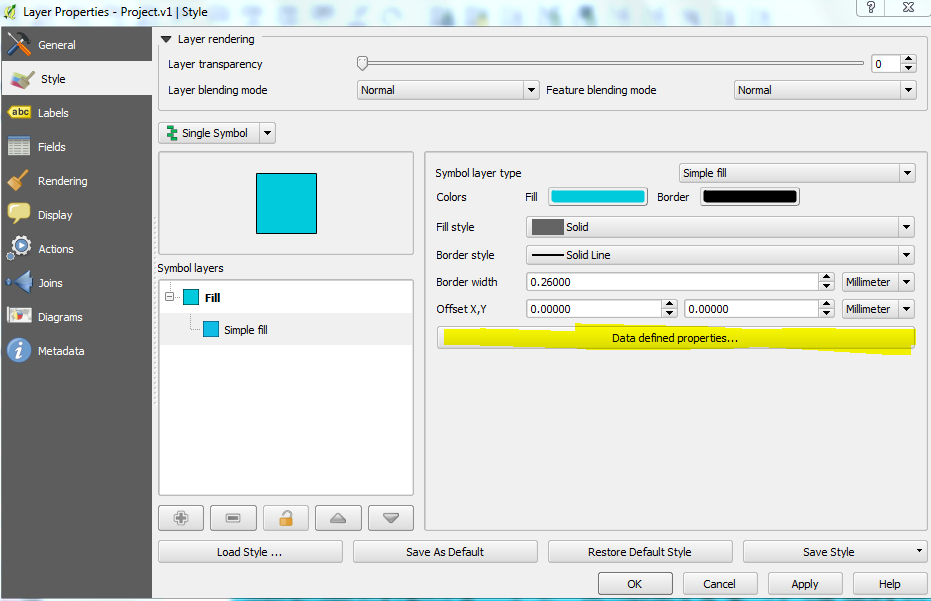Lock the symbol layer's color
The image size is (931, 601).
tap(286, 518)
